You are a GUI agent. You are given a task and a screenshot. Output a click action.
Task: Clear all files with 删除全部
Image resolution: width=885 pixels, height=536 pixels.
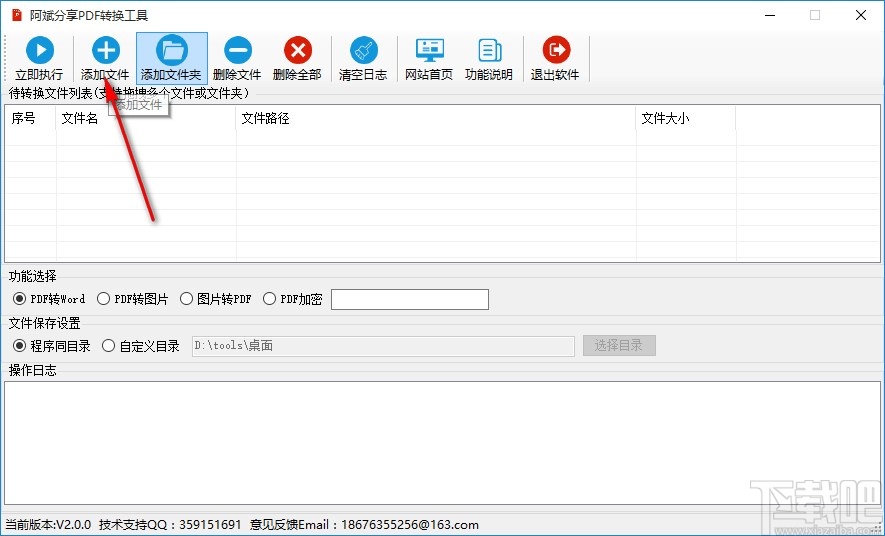[297, 59]
